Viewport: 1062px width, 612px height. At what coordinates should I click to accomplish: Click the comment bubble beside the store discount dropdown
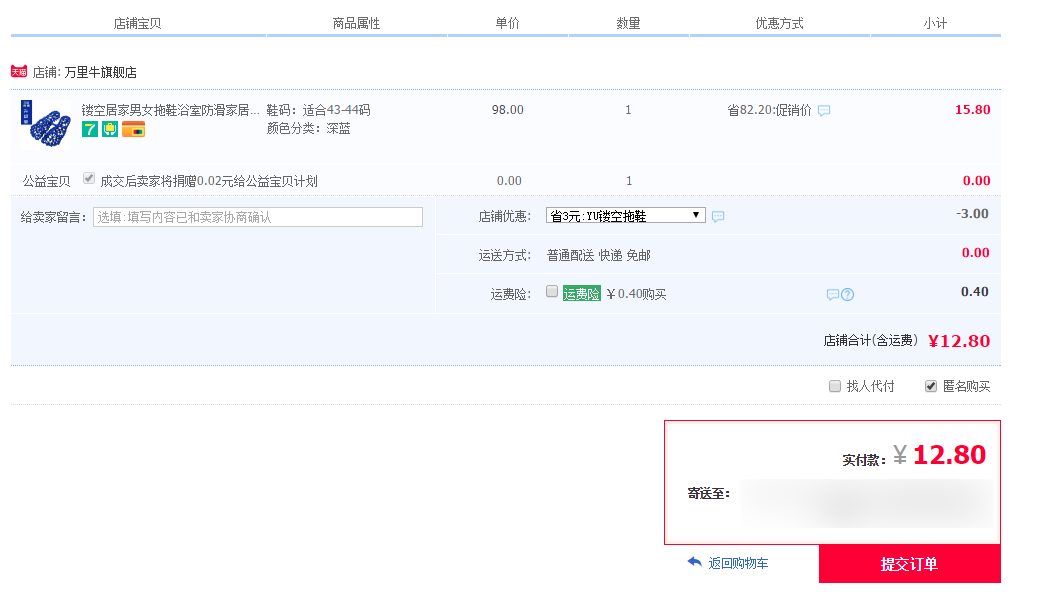point(718,216)
